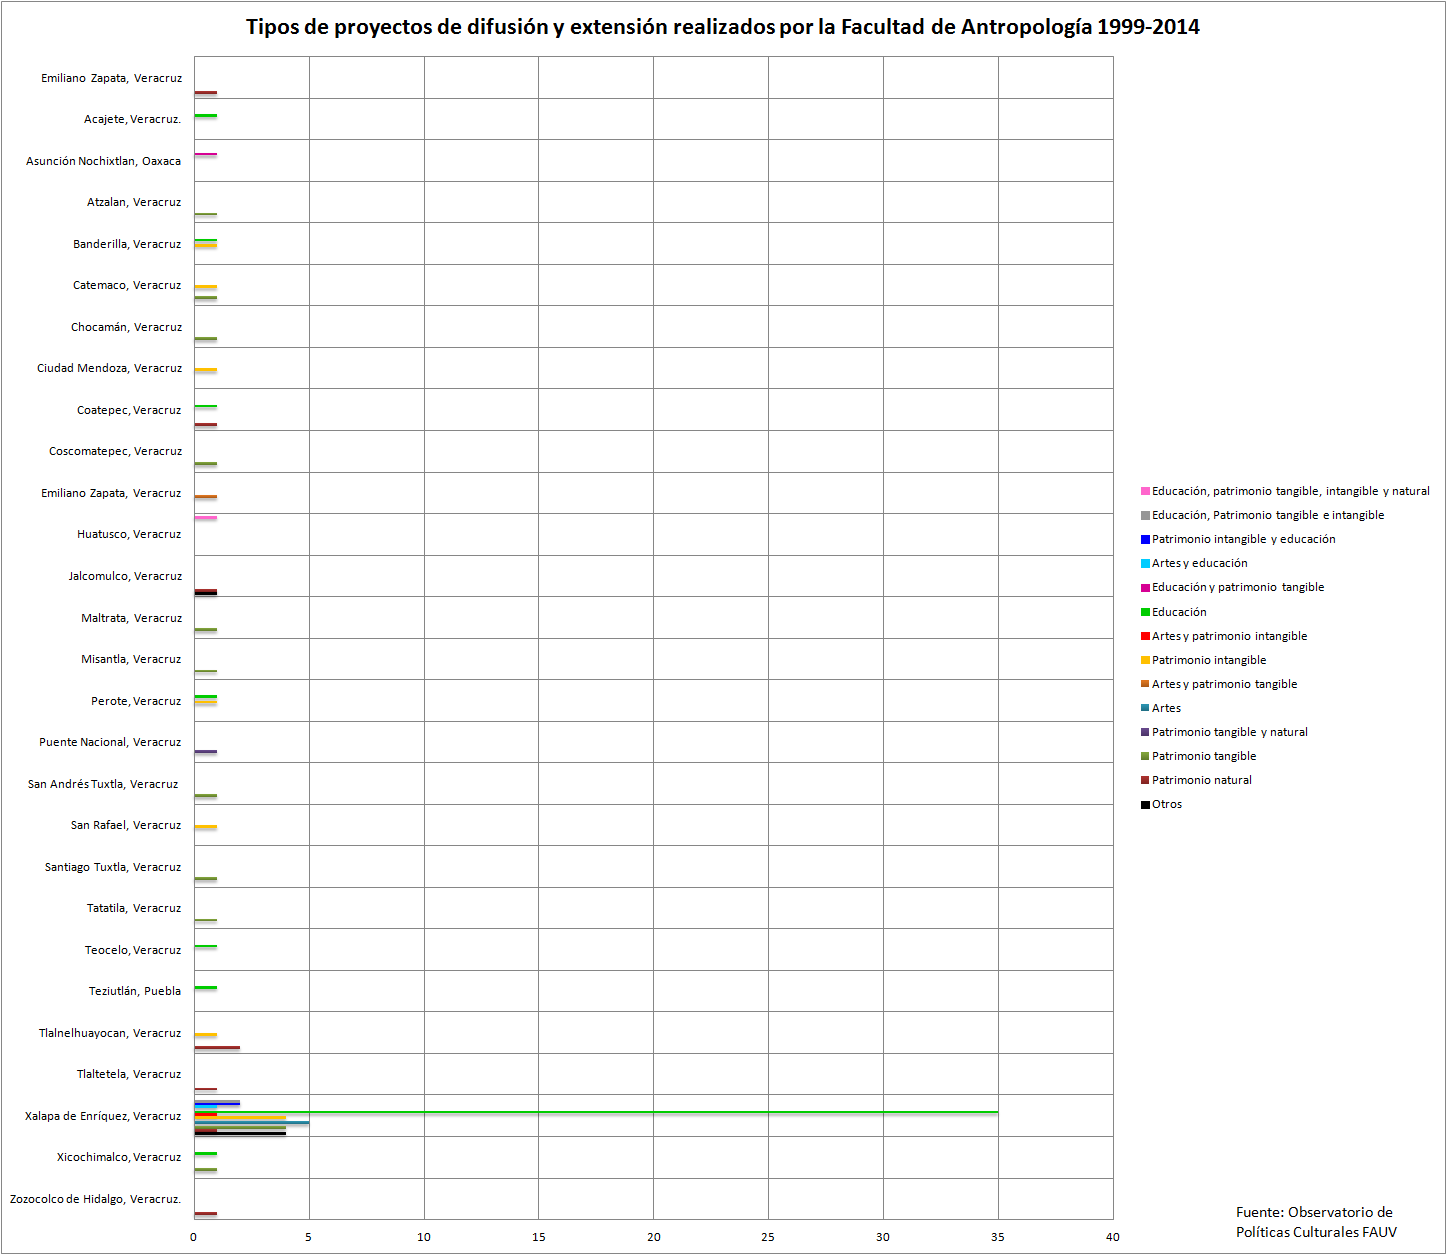Click the long green Educación bar for Xalapa
The image size is (1447, 1255).
(x=600, y=1112)
